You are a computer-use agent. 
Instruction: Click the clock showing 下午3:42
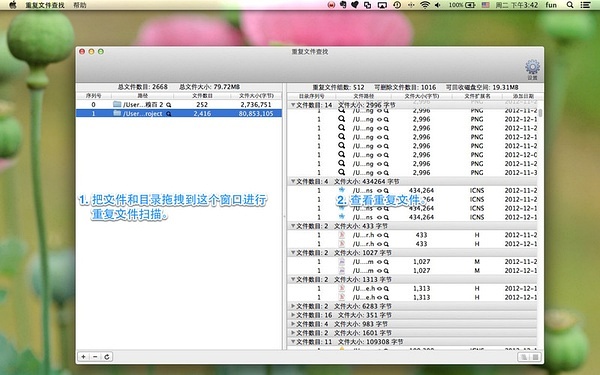[x=517, y=5]
